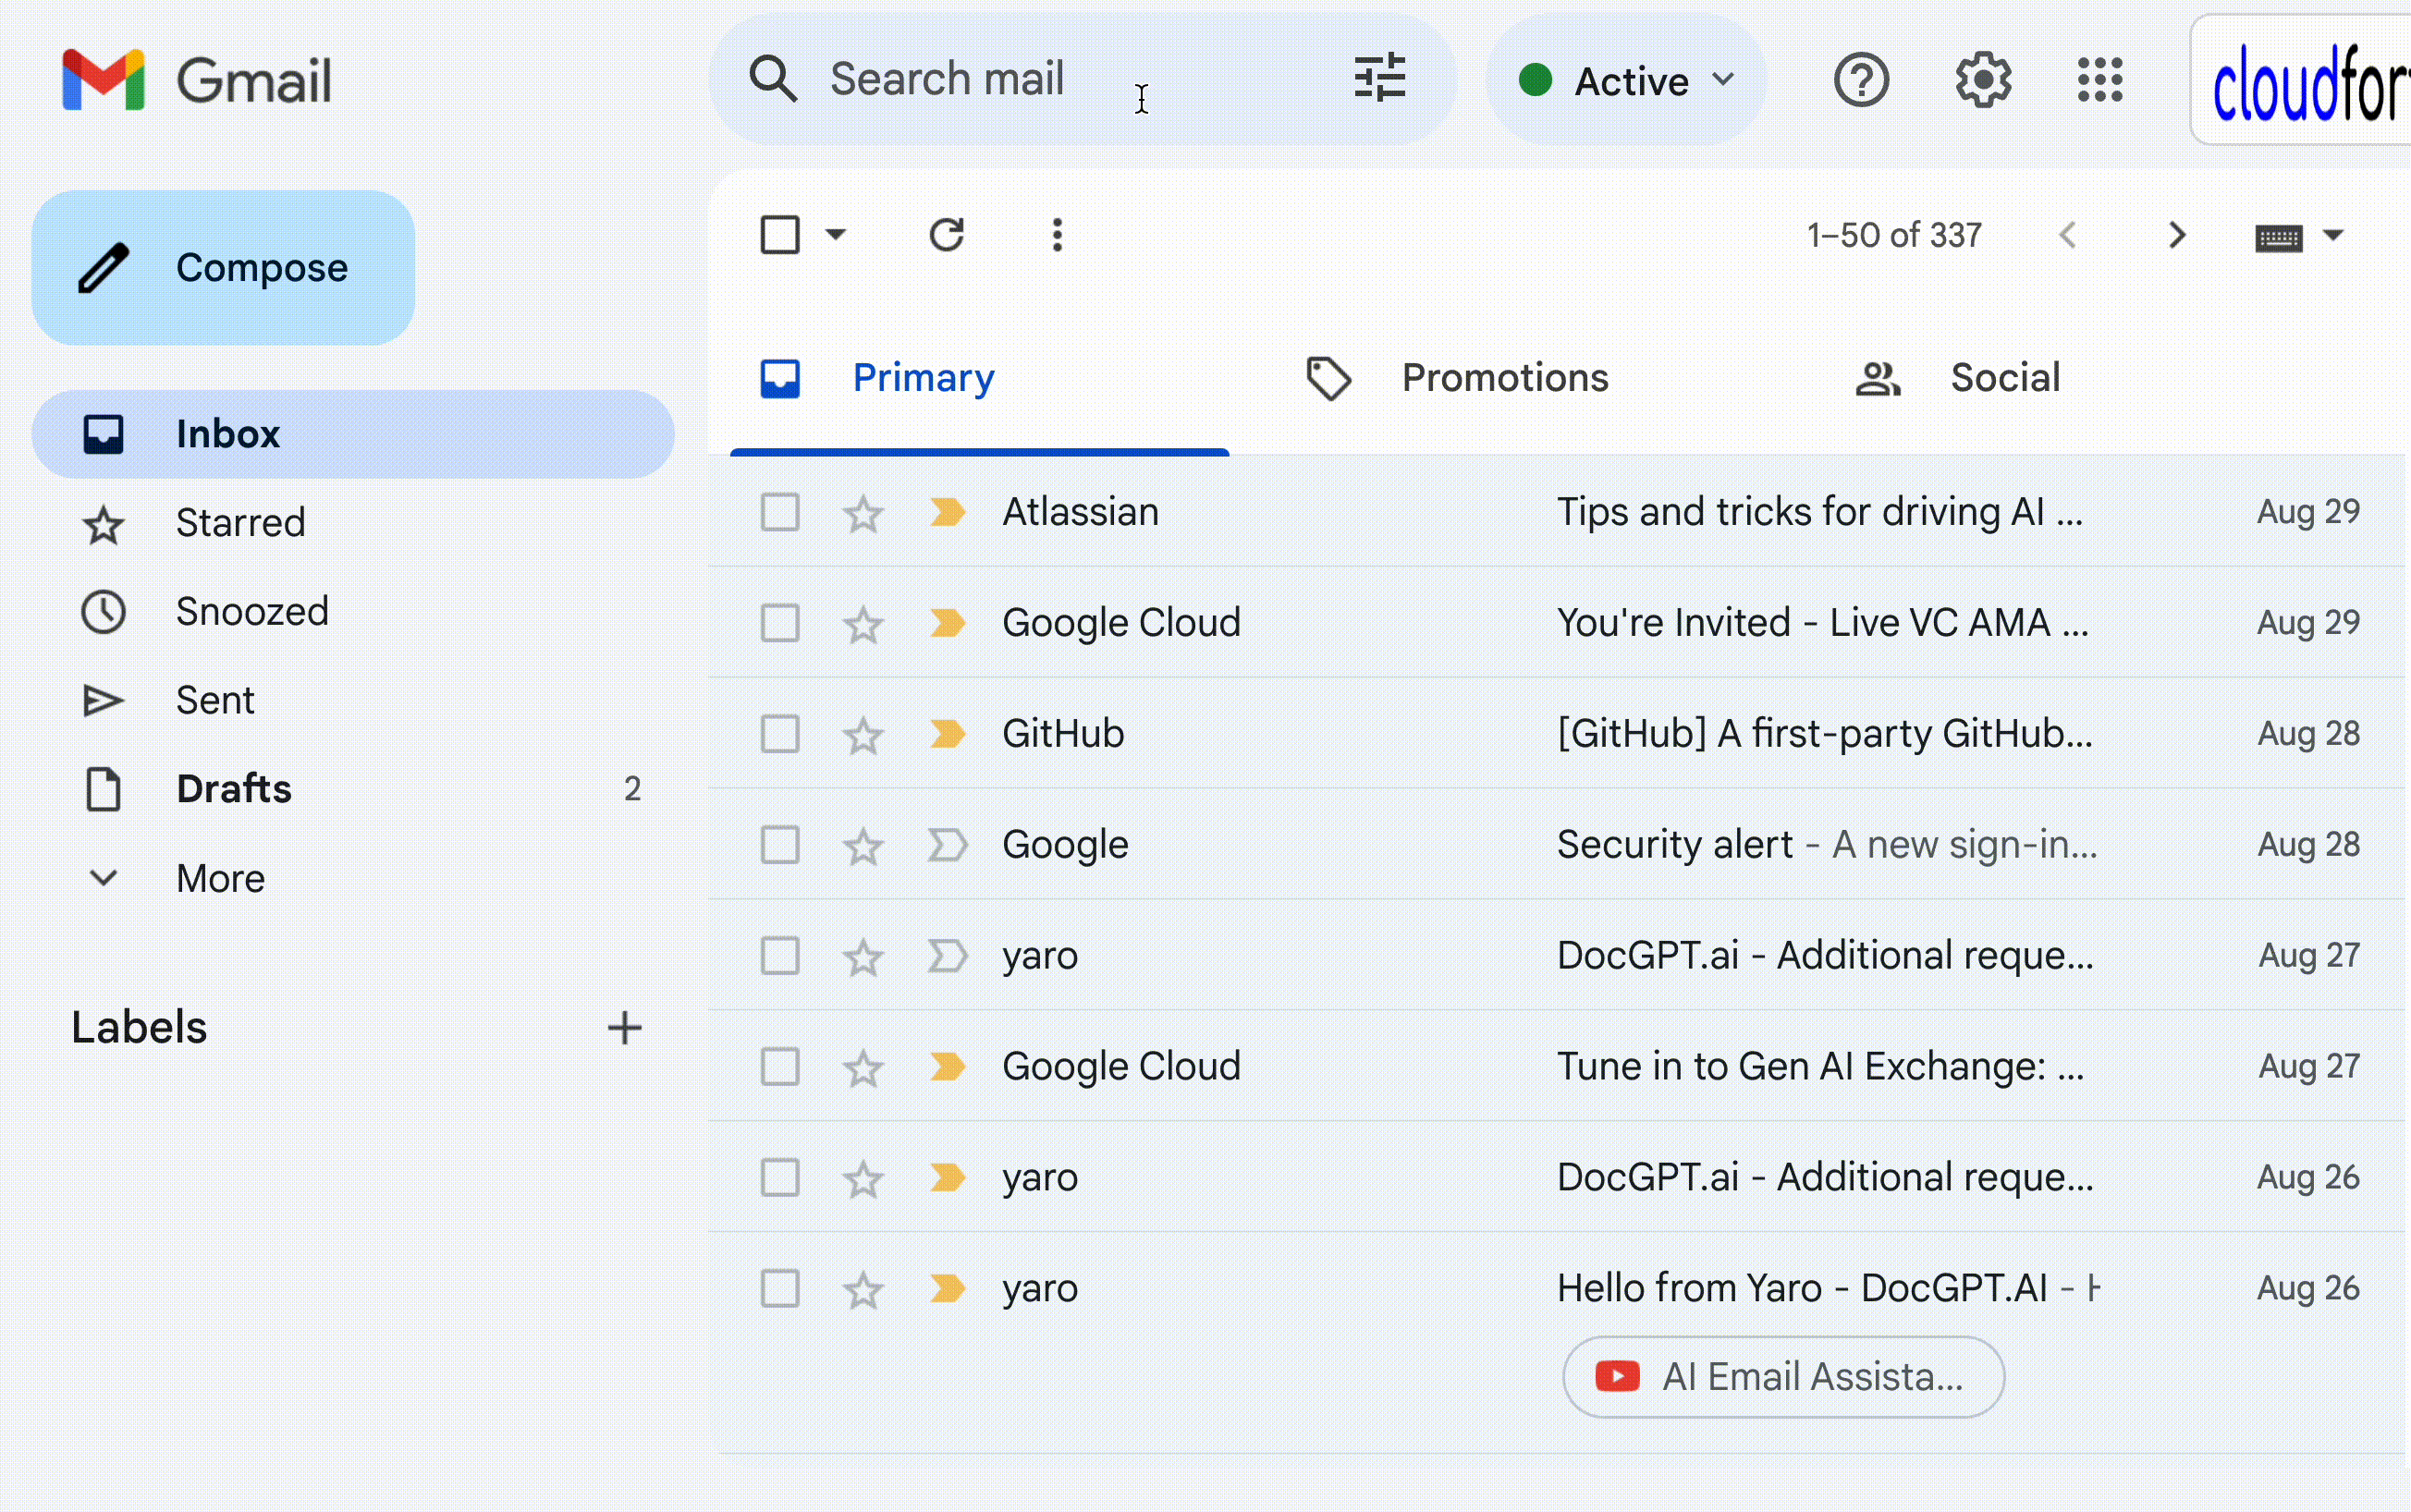Star the Hello from Yaro email
The image size is (2411, 1512).
pyautogui.click(x=863, y=1291)
